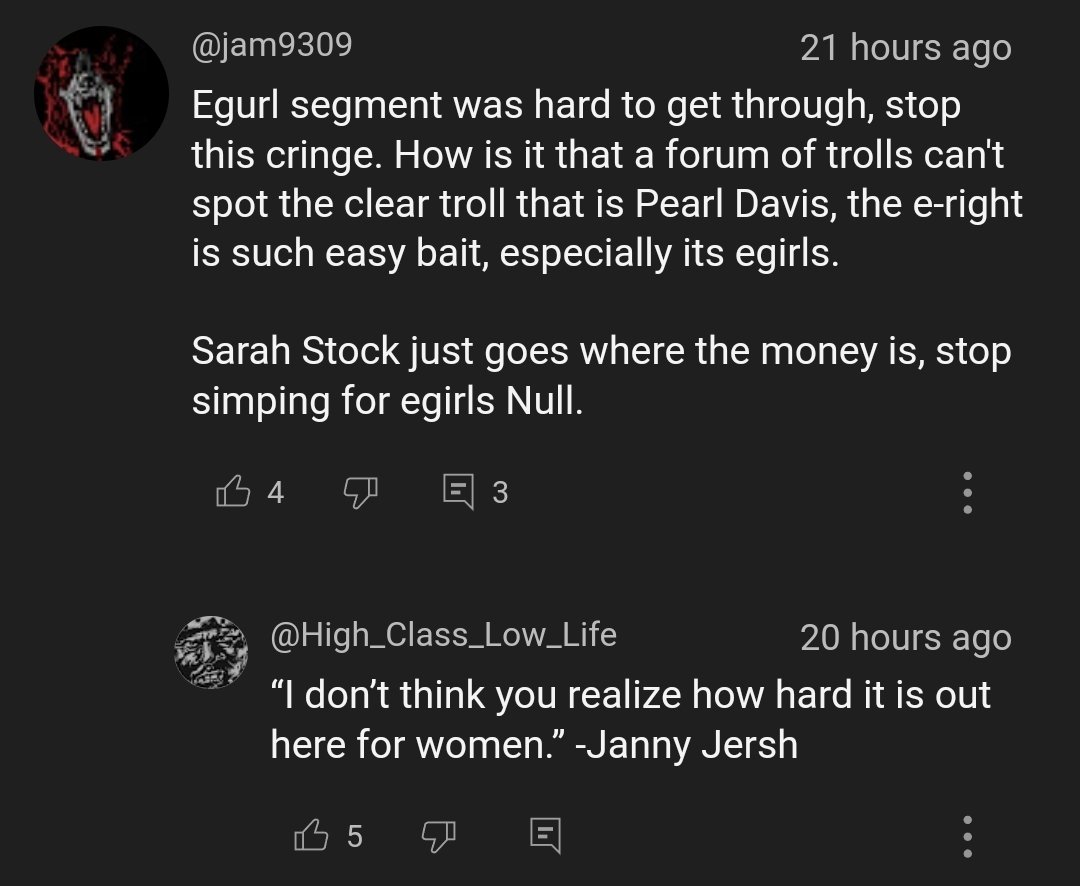1080x886 pixels.
Task: Open replies icon on @jam9309 comment
Action: pyautogui.click(x=457, y=491)
